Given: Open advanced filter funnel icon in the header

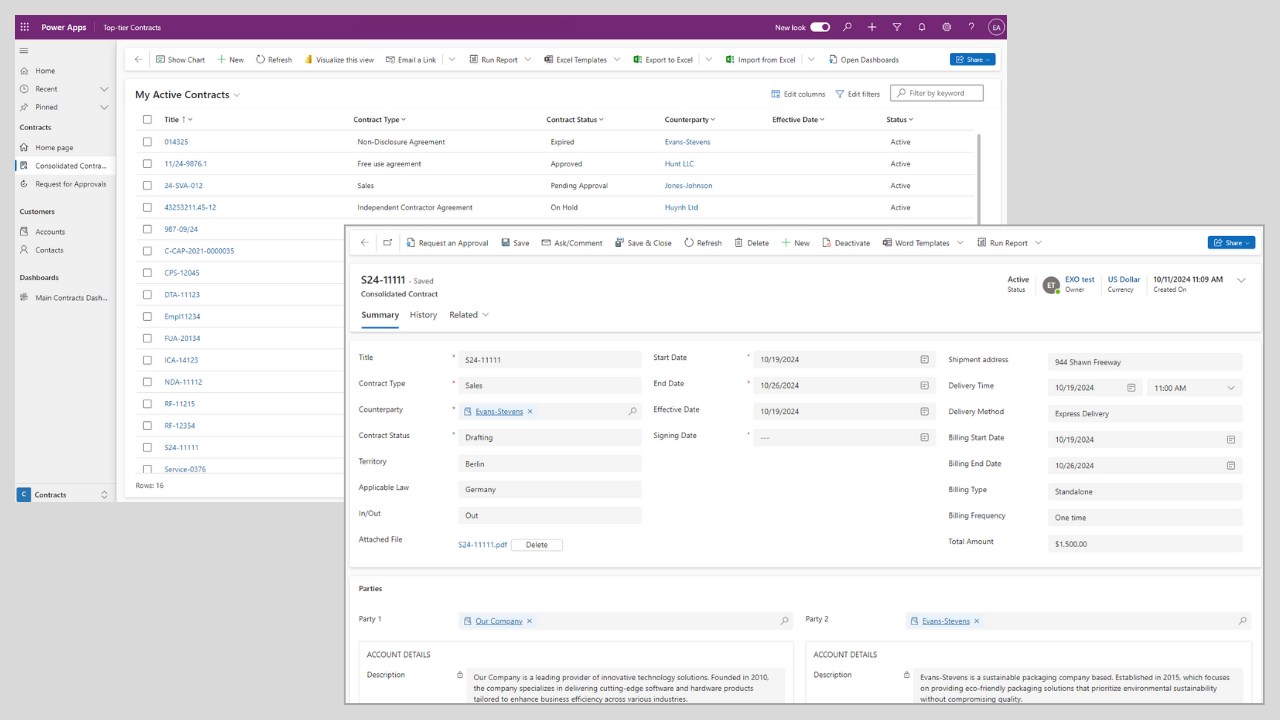Looking at the screenshot, I should [897, 27].
